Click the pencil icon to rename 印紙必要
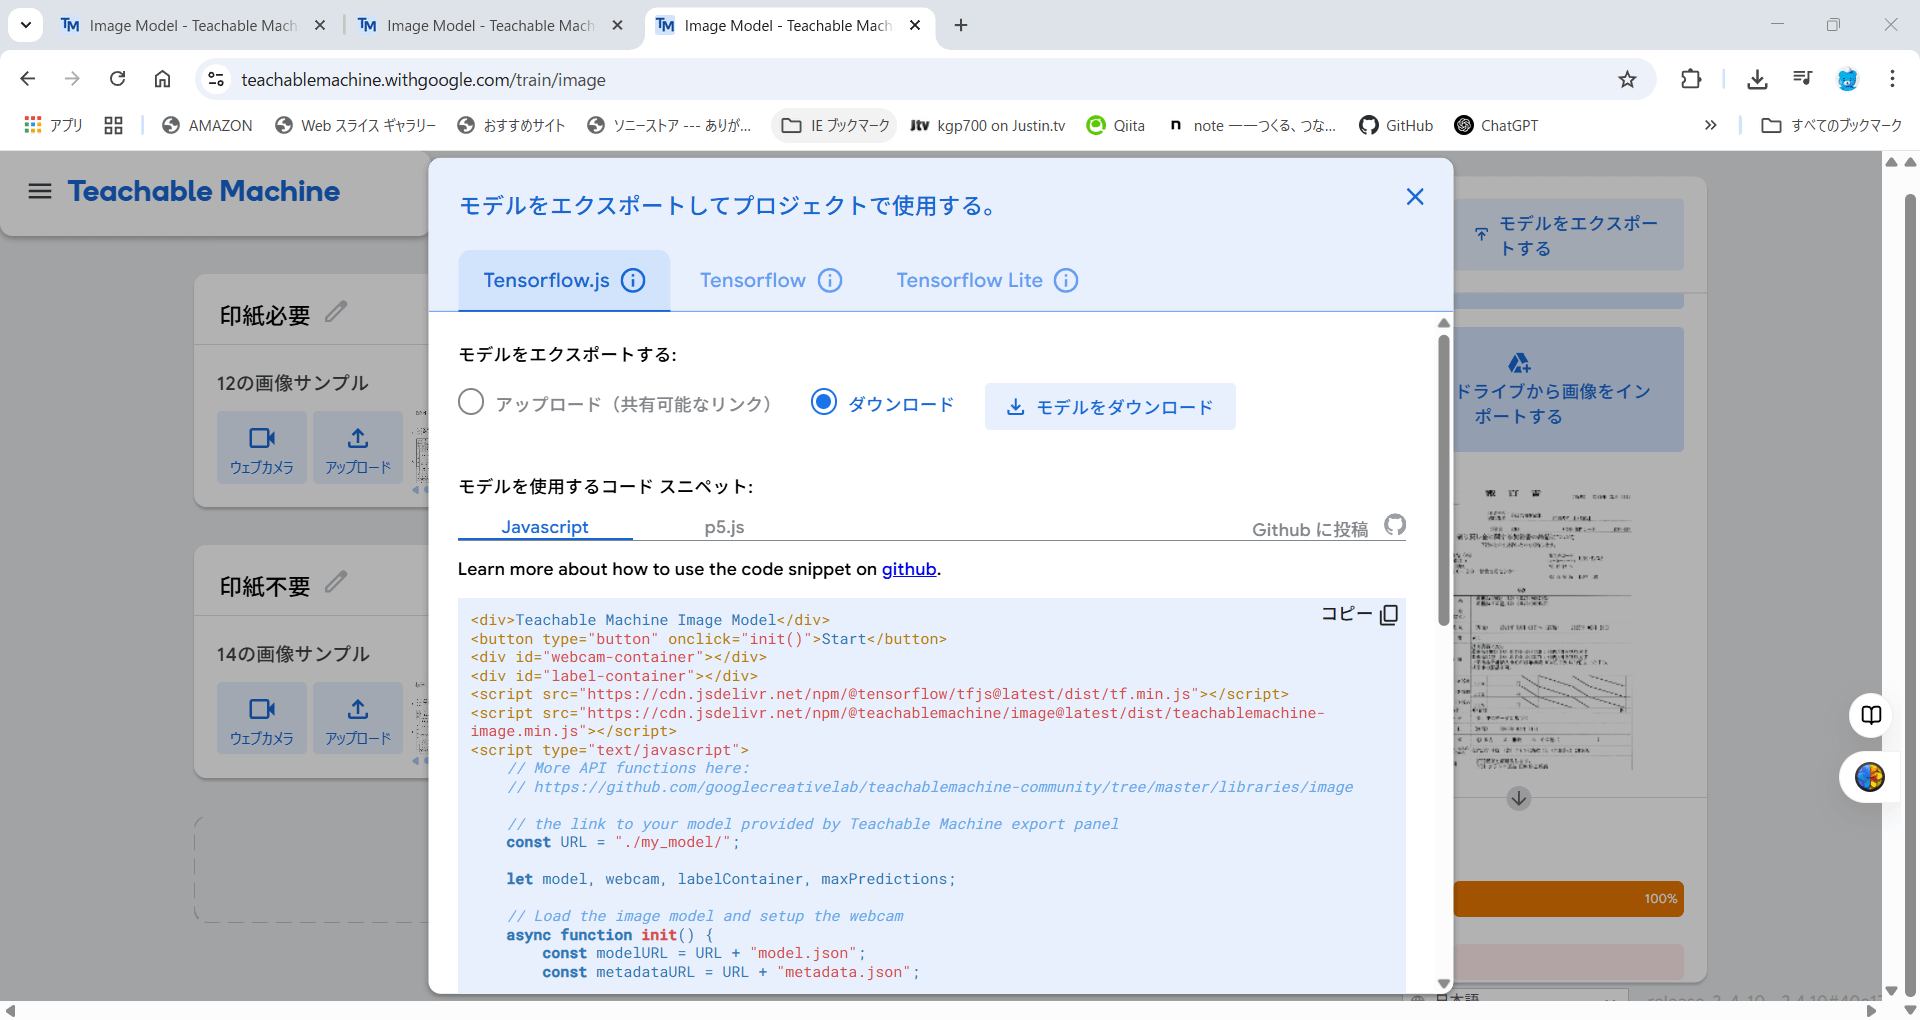1920x1020 pixels. click(x=337, y=312)
